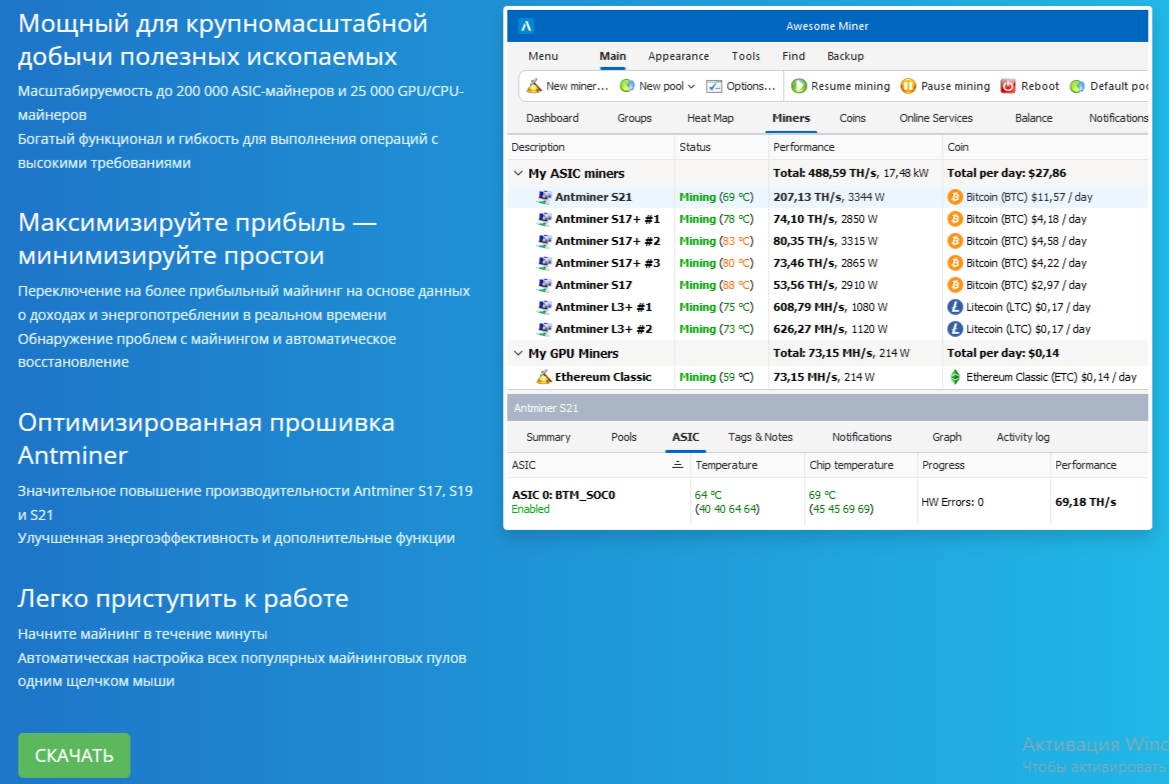The width and height of the screenshot is (1169, 784).
Task: Open the Appearance ribbon menu
Action: point(678,56)
